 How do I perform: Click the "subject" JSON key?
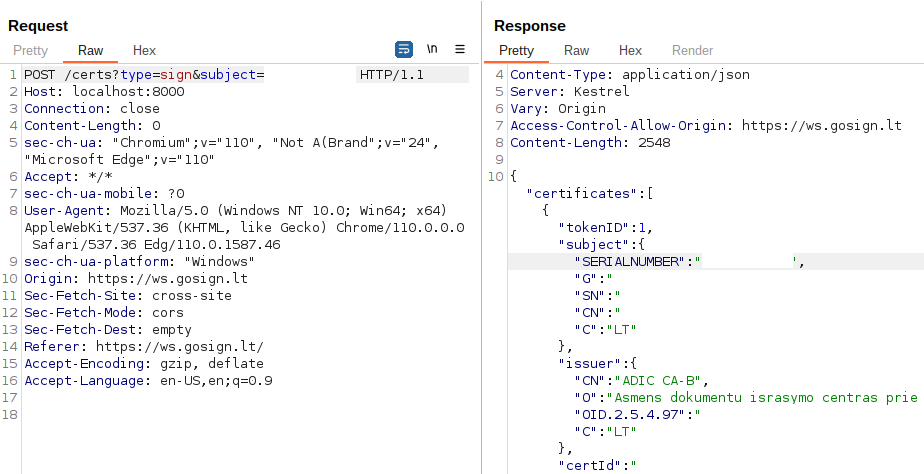(590, 245)
